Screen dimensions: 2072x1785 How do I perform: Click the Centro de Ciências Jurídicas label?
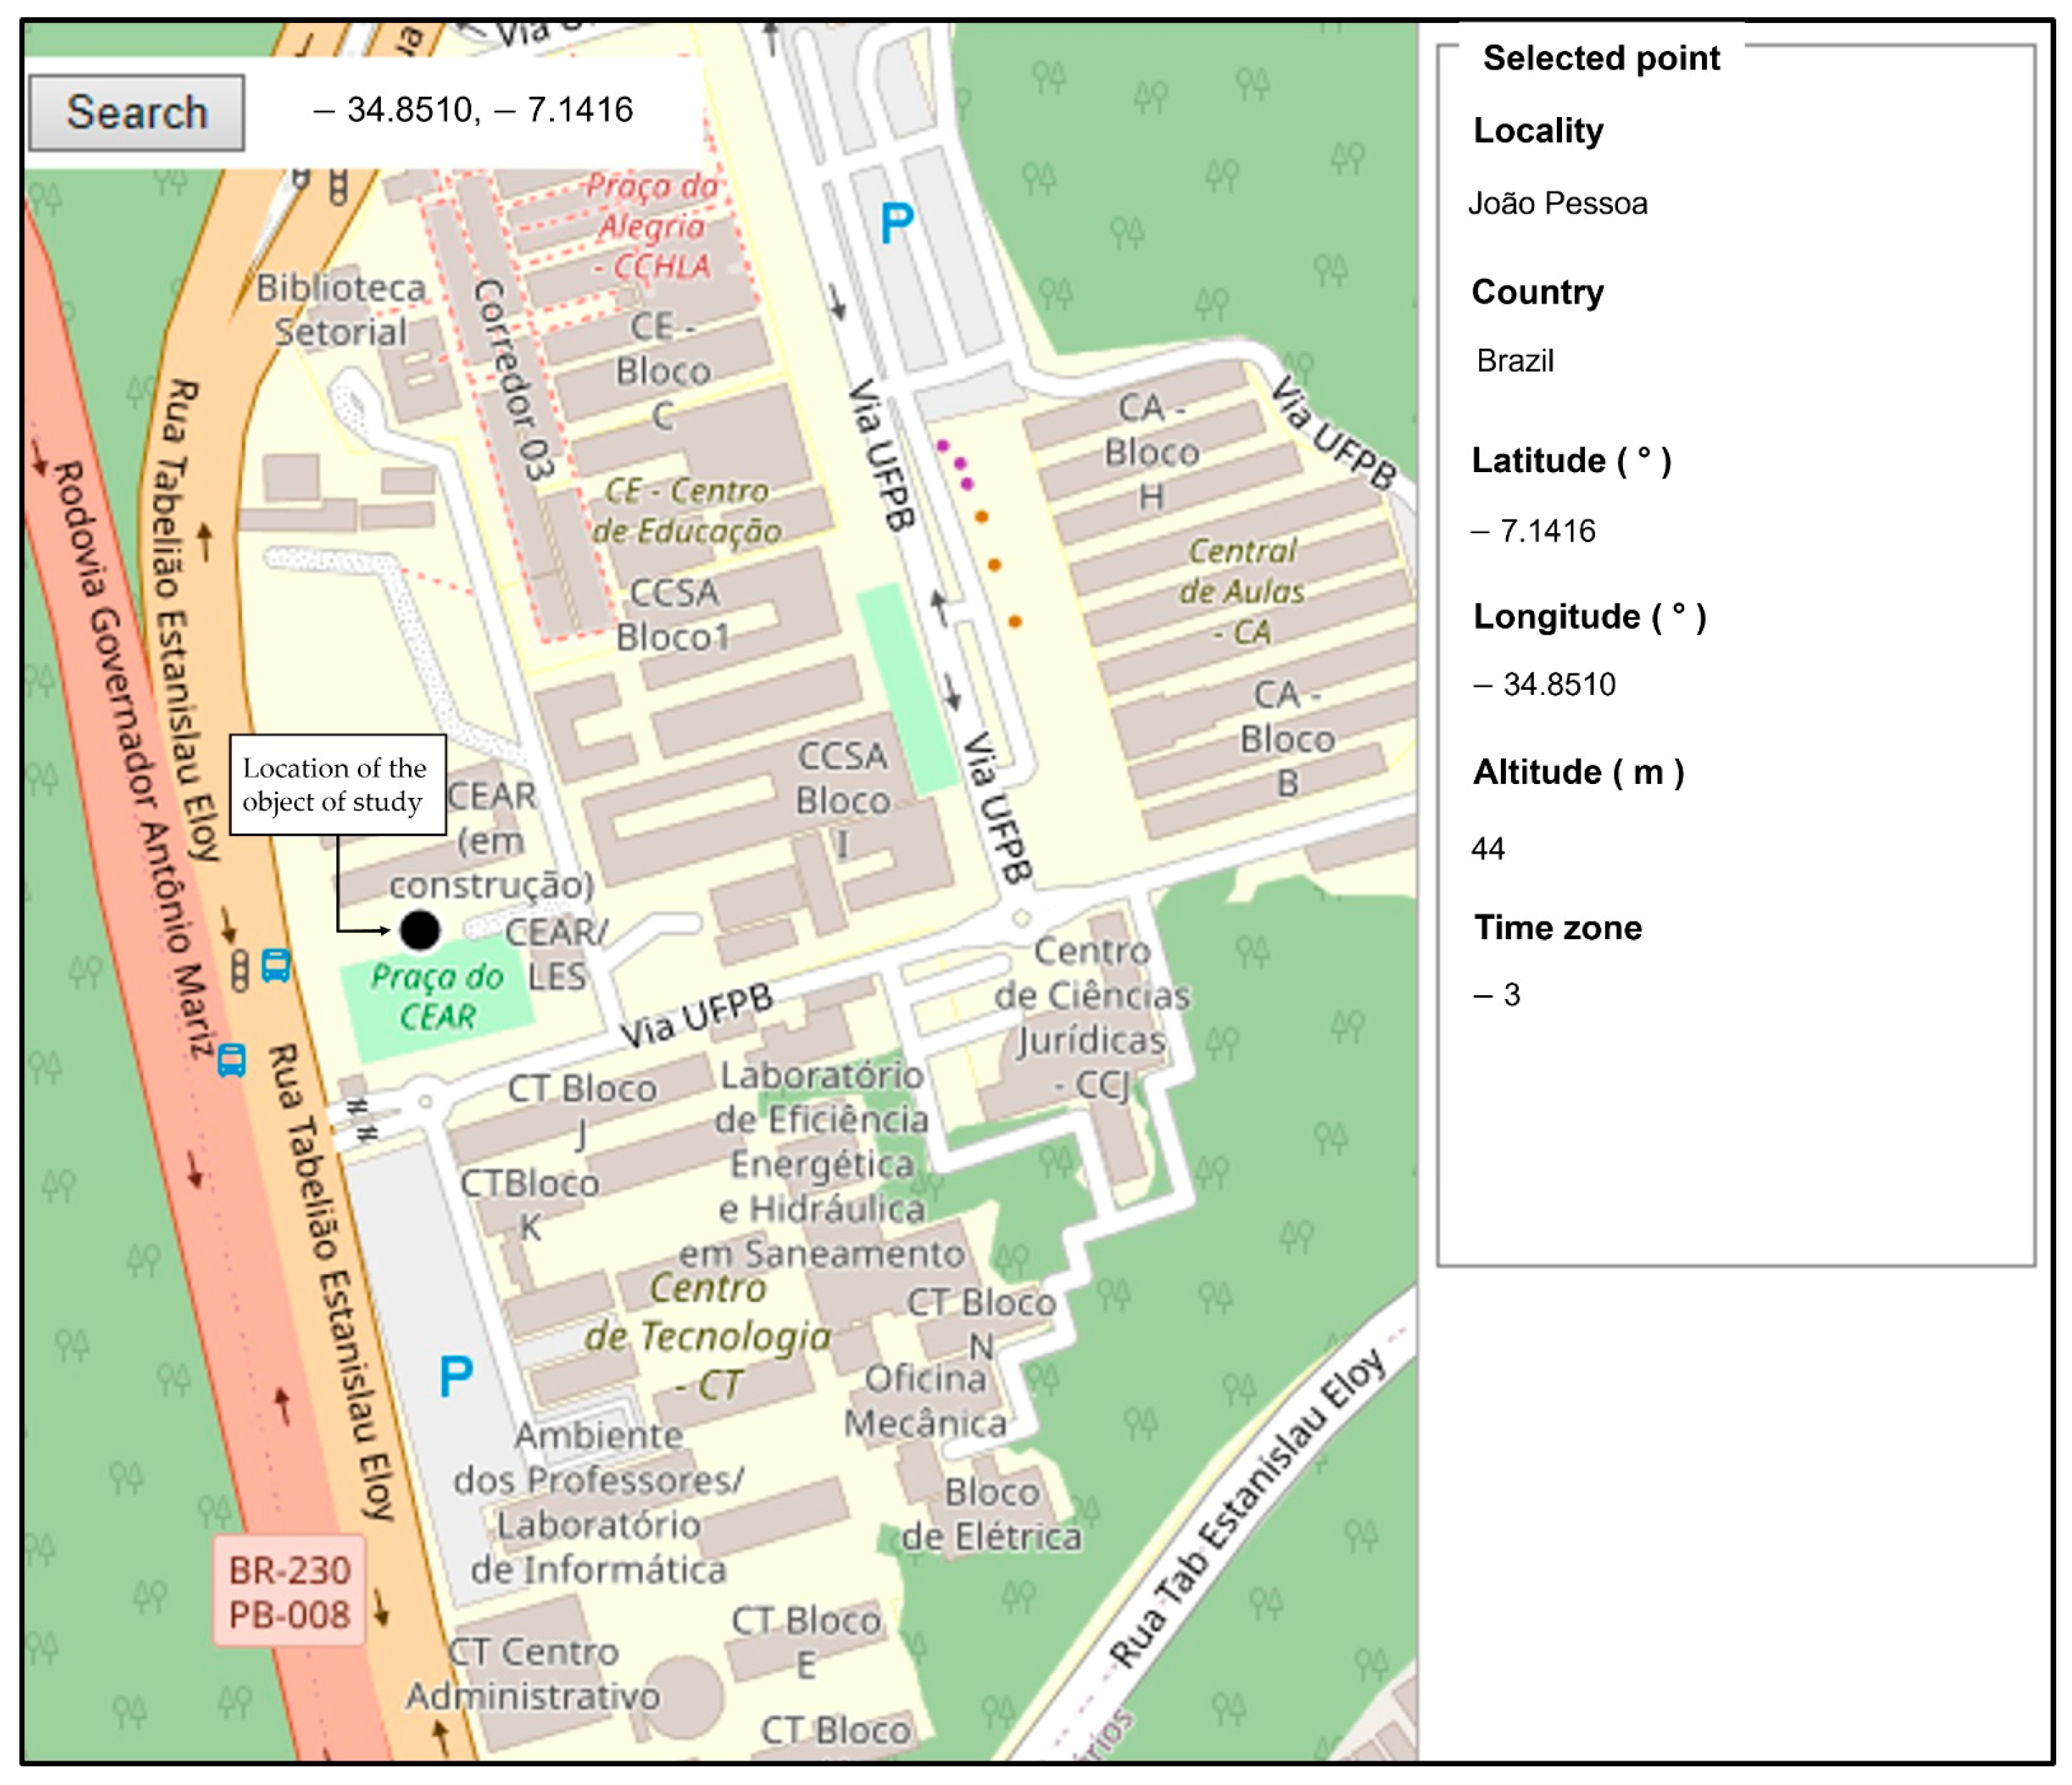tap(1092, 1018)
